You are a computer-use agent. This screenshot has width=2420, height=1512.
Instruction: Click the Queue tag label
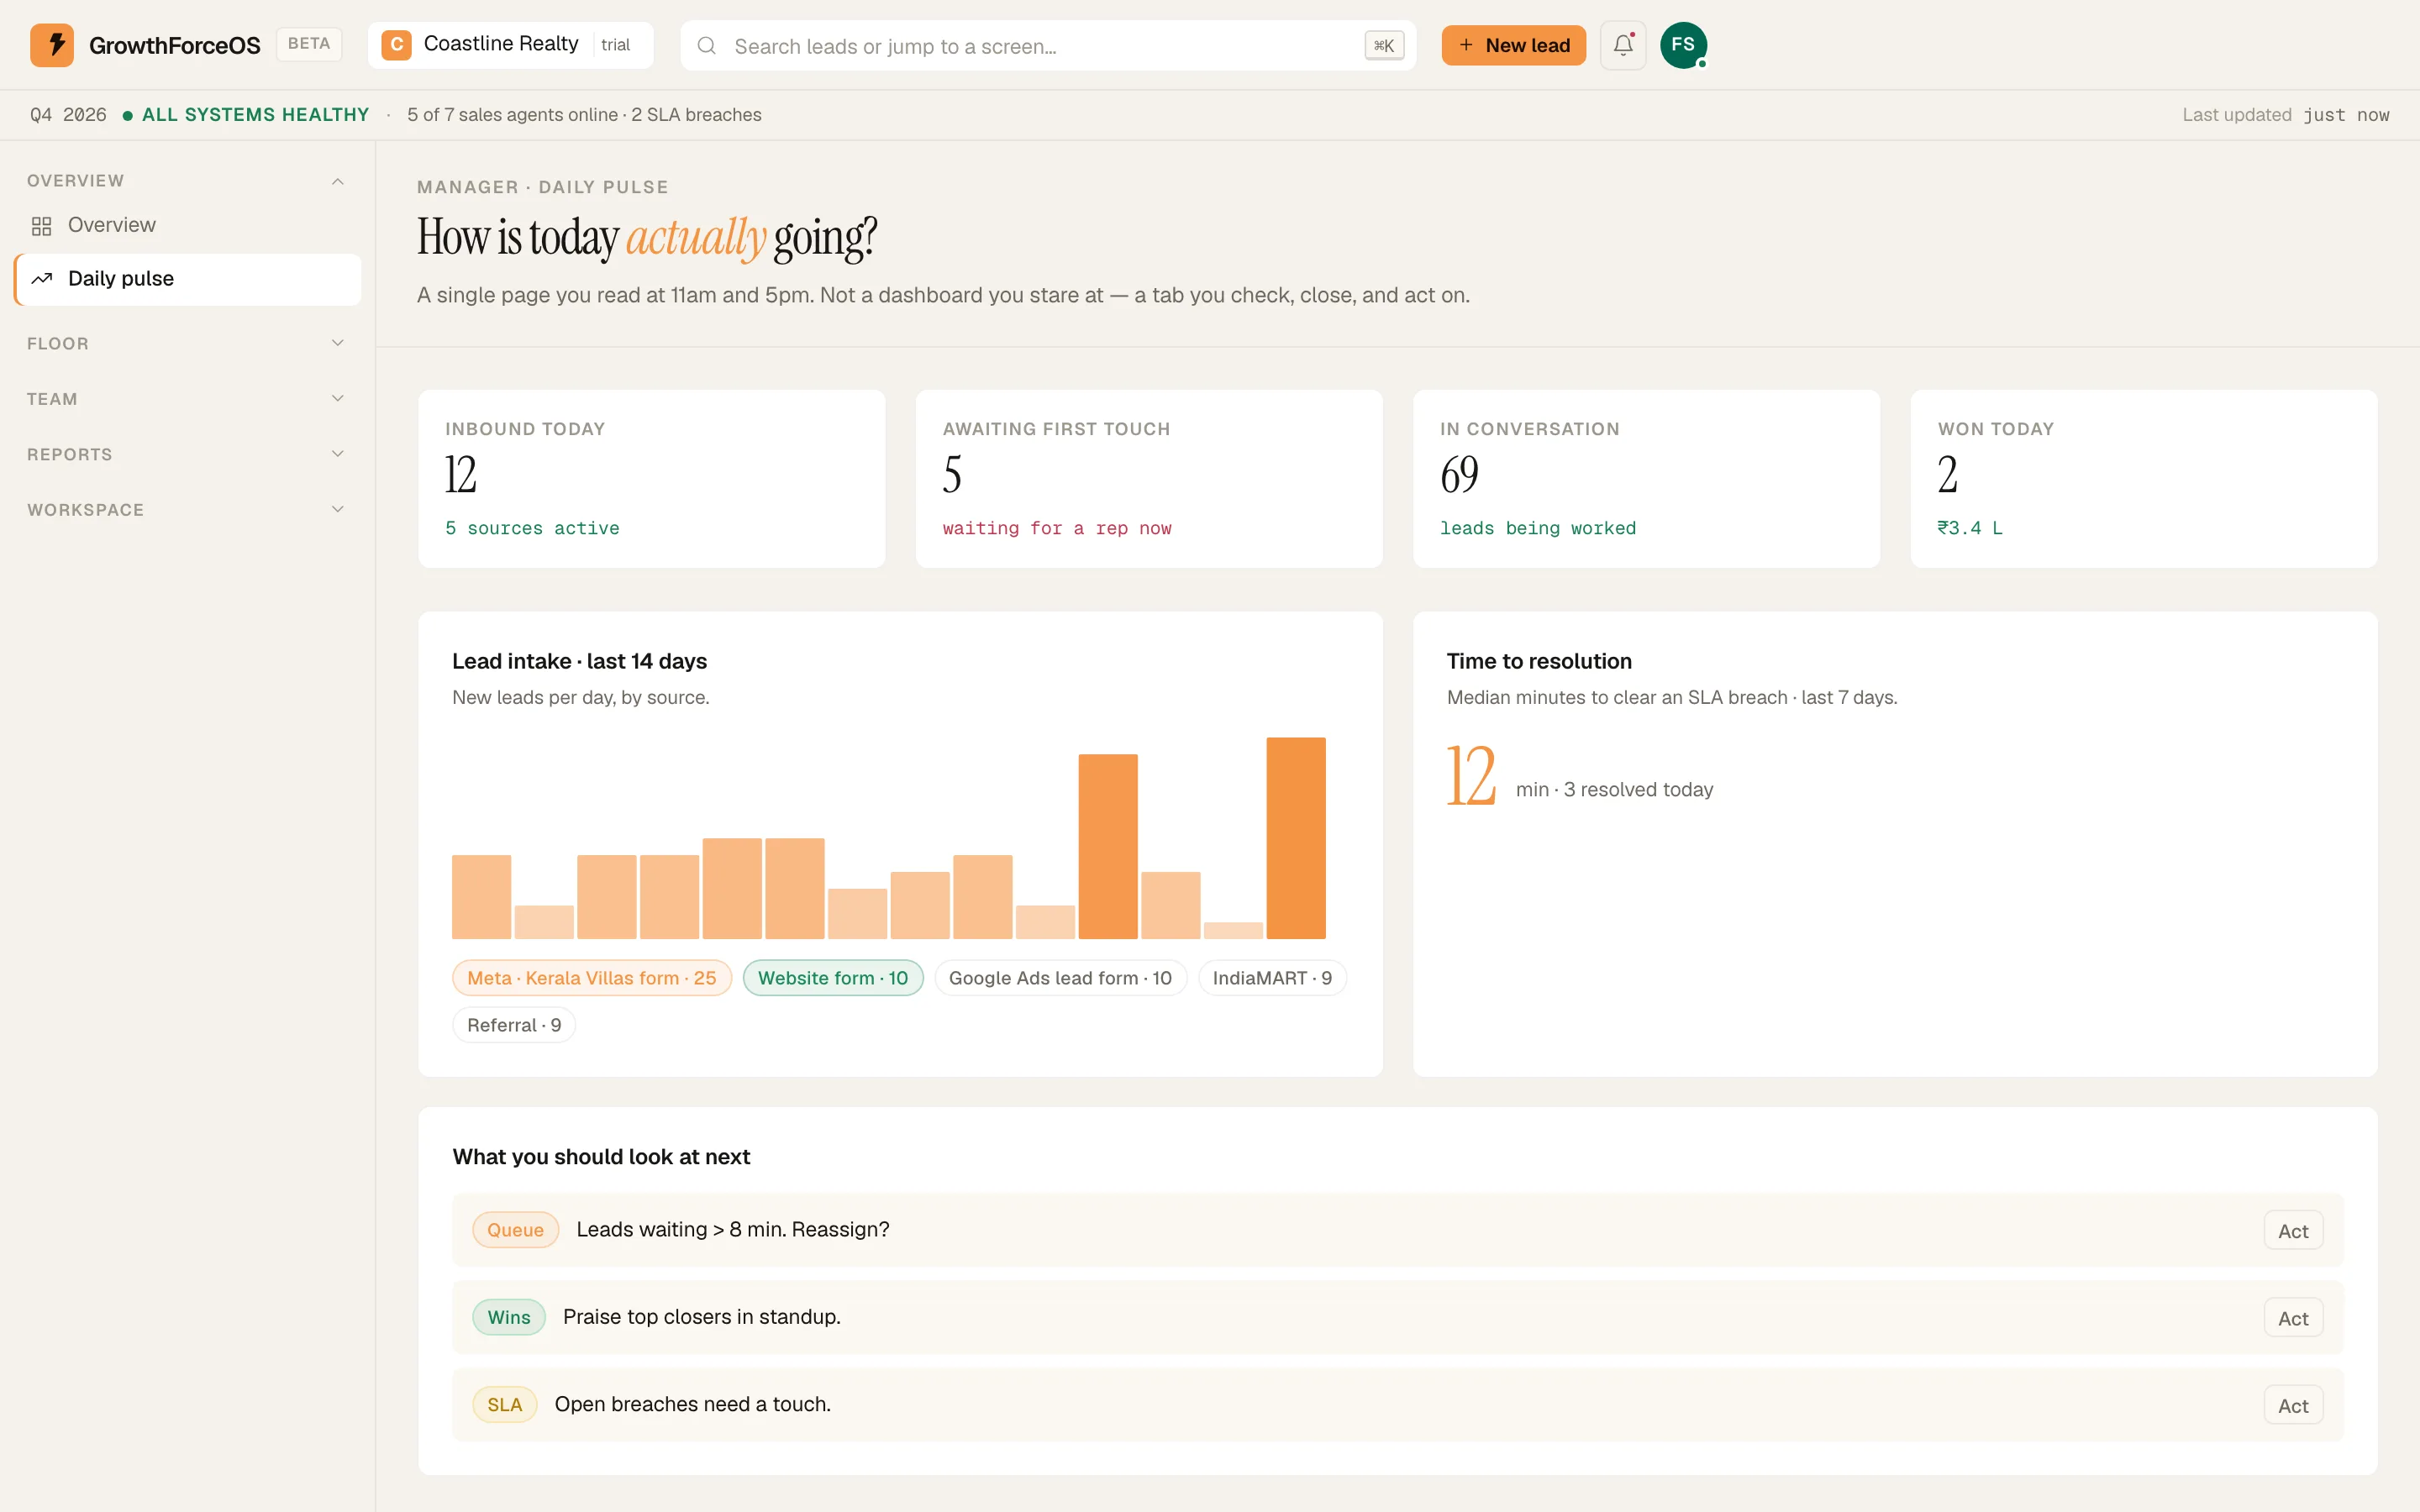pos(515,1230)
